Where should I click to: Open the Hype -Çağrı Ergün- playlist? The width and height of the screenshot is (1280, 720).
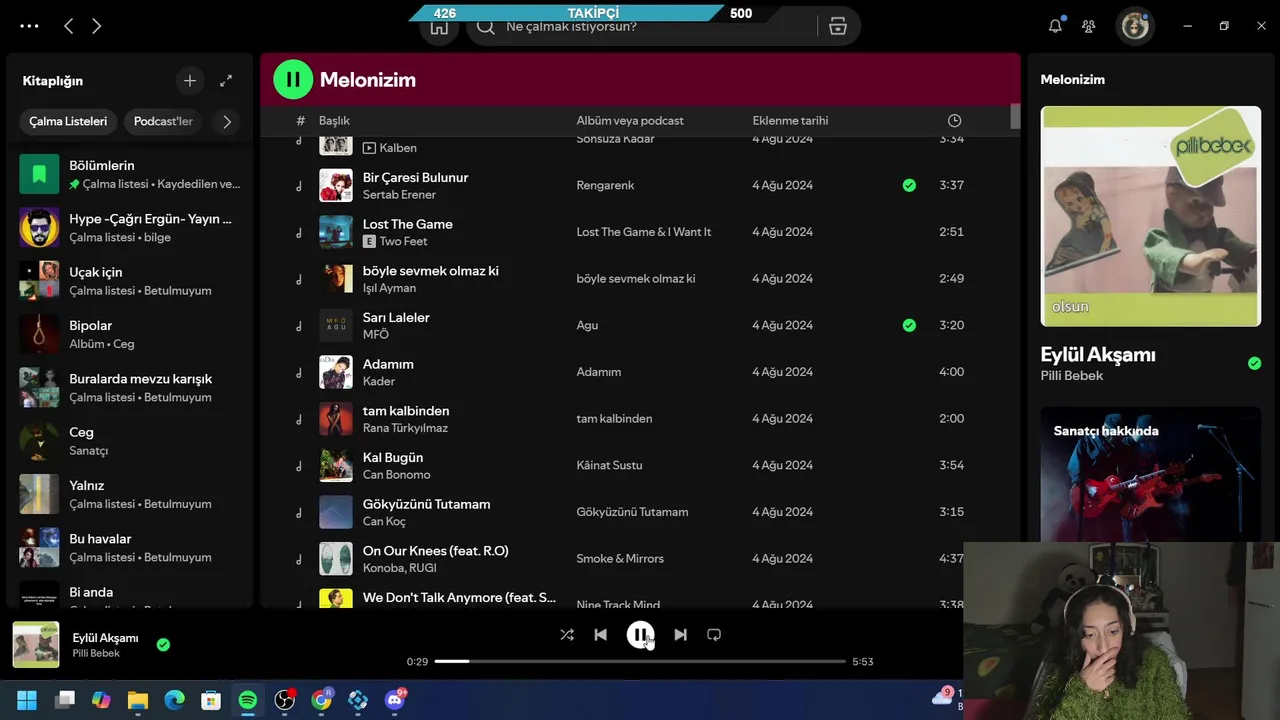pyautogui.click(x=130, y=228)
